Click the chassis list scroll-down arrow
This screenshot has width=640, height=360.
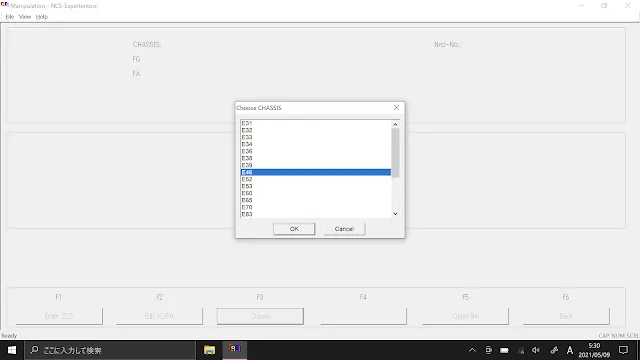[395, 214]
